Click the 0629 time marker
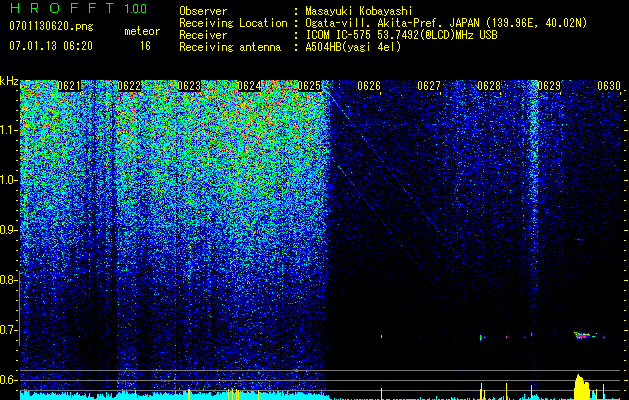629x400 pixels. tap(549, 86)
